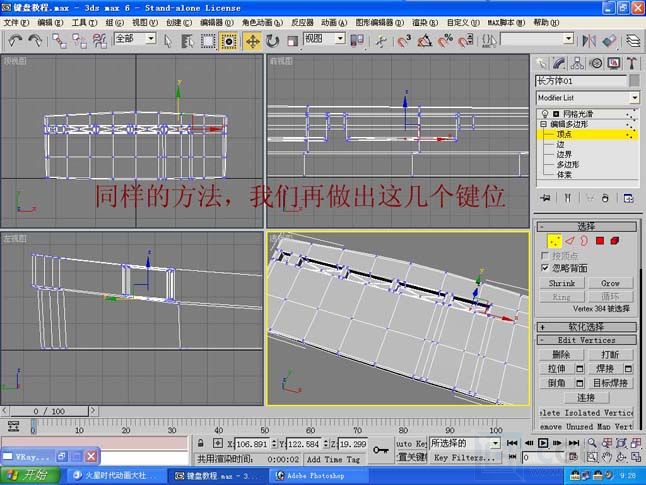Open the Modifier List dropdown

(x=634, y=98)
